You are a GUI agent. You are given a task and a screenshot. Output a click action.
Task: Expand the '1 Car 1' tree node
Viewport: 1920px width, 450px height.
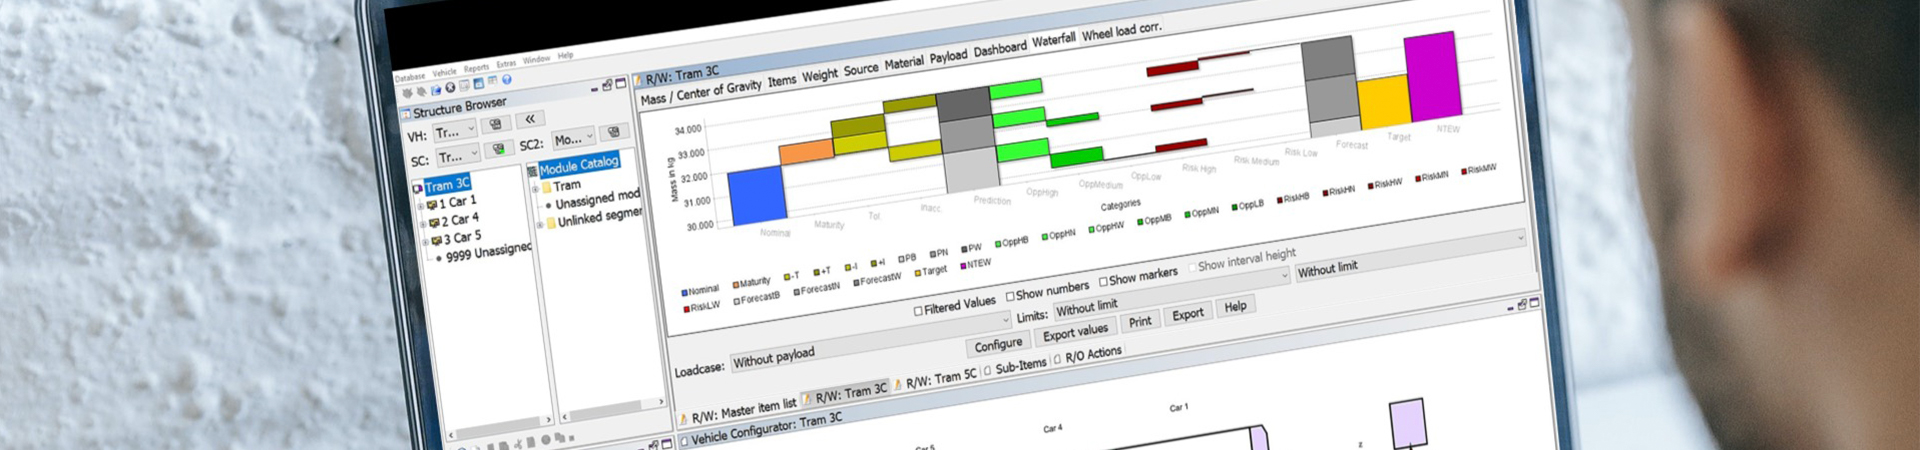[x=422, y=205]
